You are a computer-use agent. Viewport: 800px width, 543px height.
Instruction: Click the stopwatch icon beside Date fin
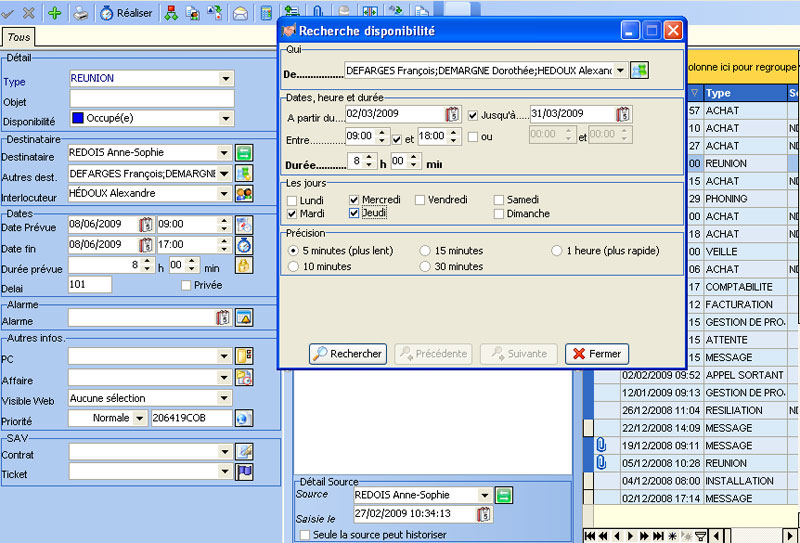click(243, 245)
